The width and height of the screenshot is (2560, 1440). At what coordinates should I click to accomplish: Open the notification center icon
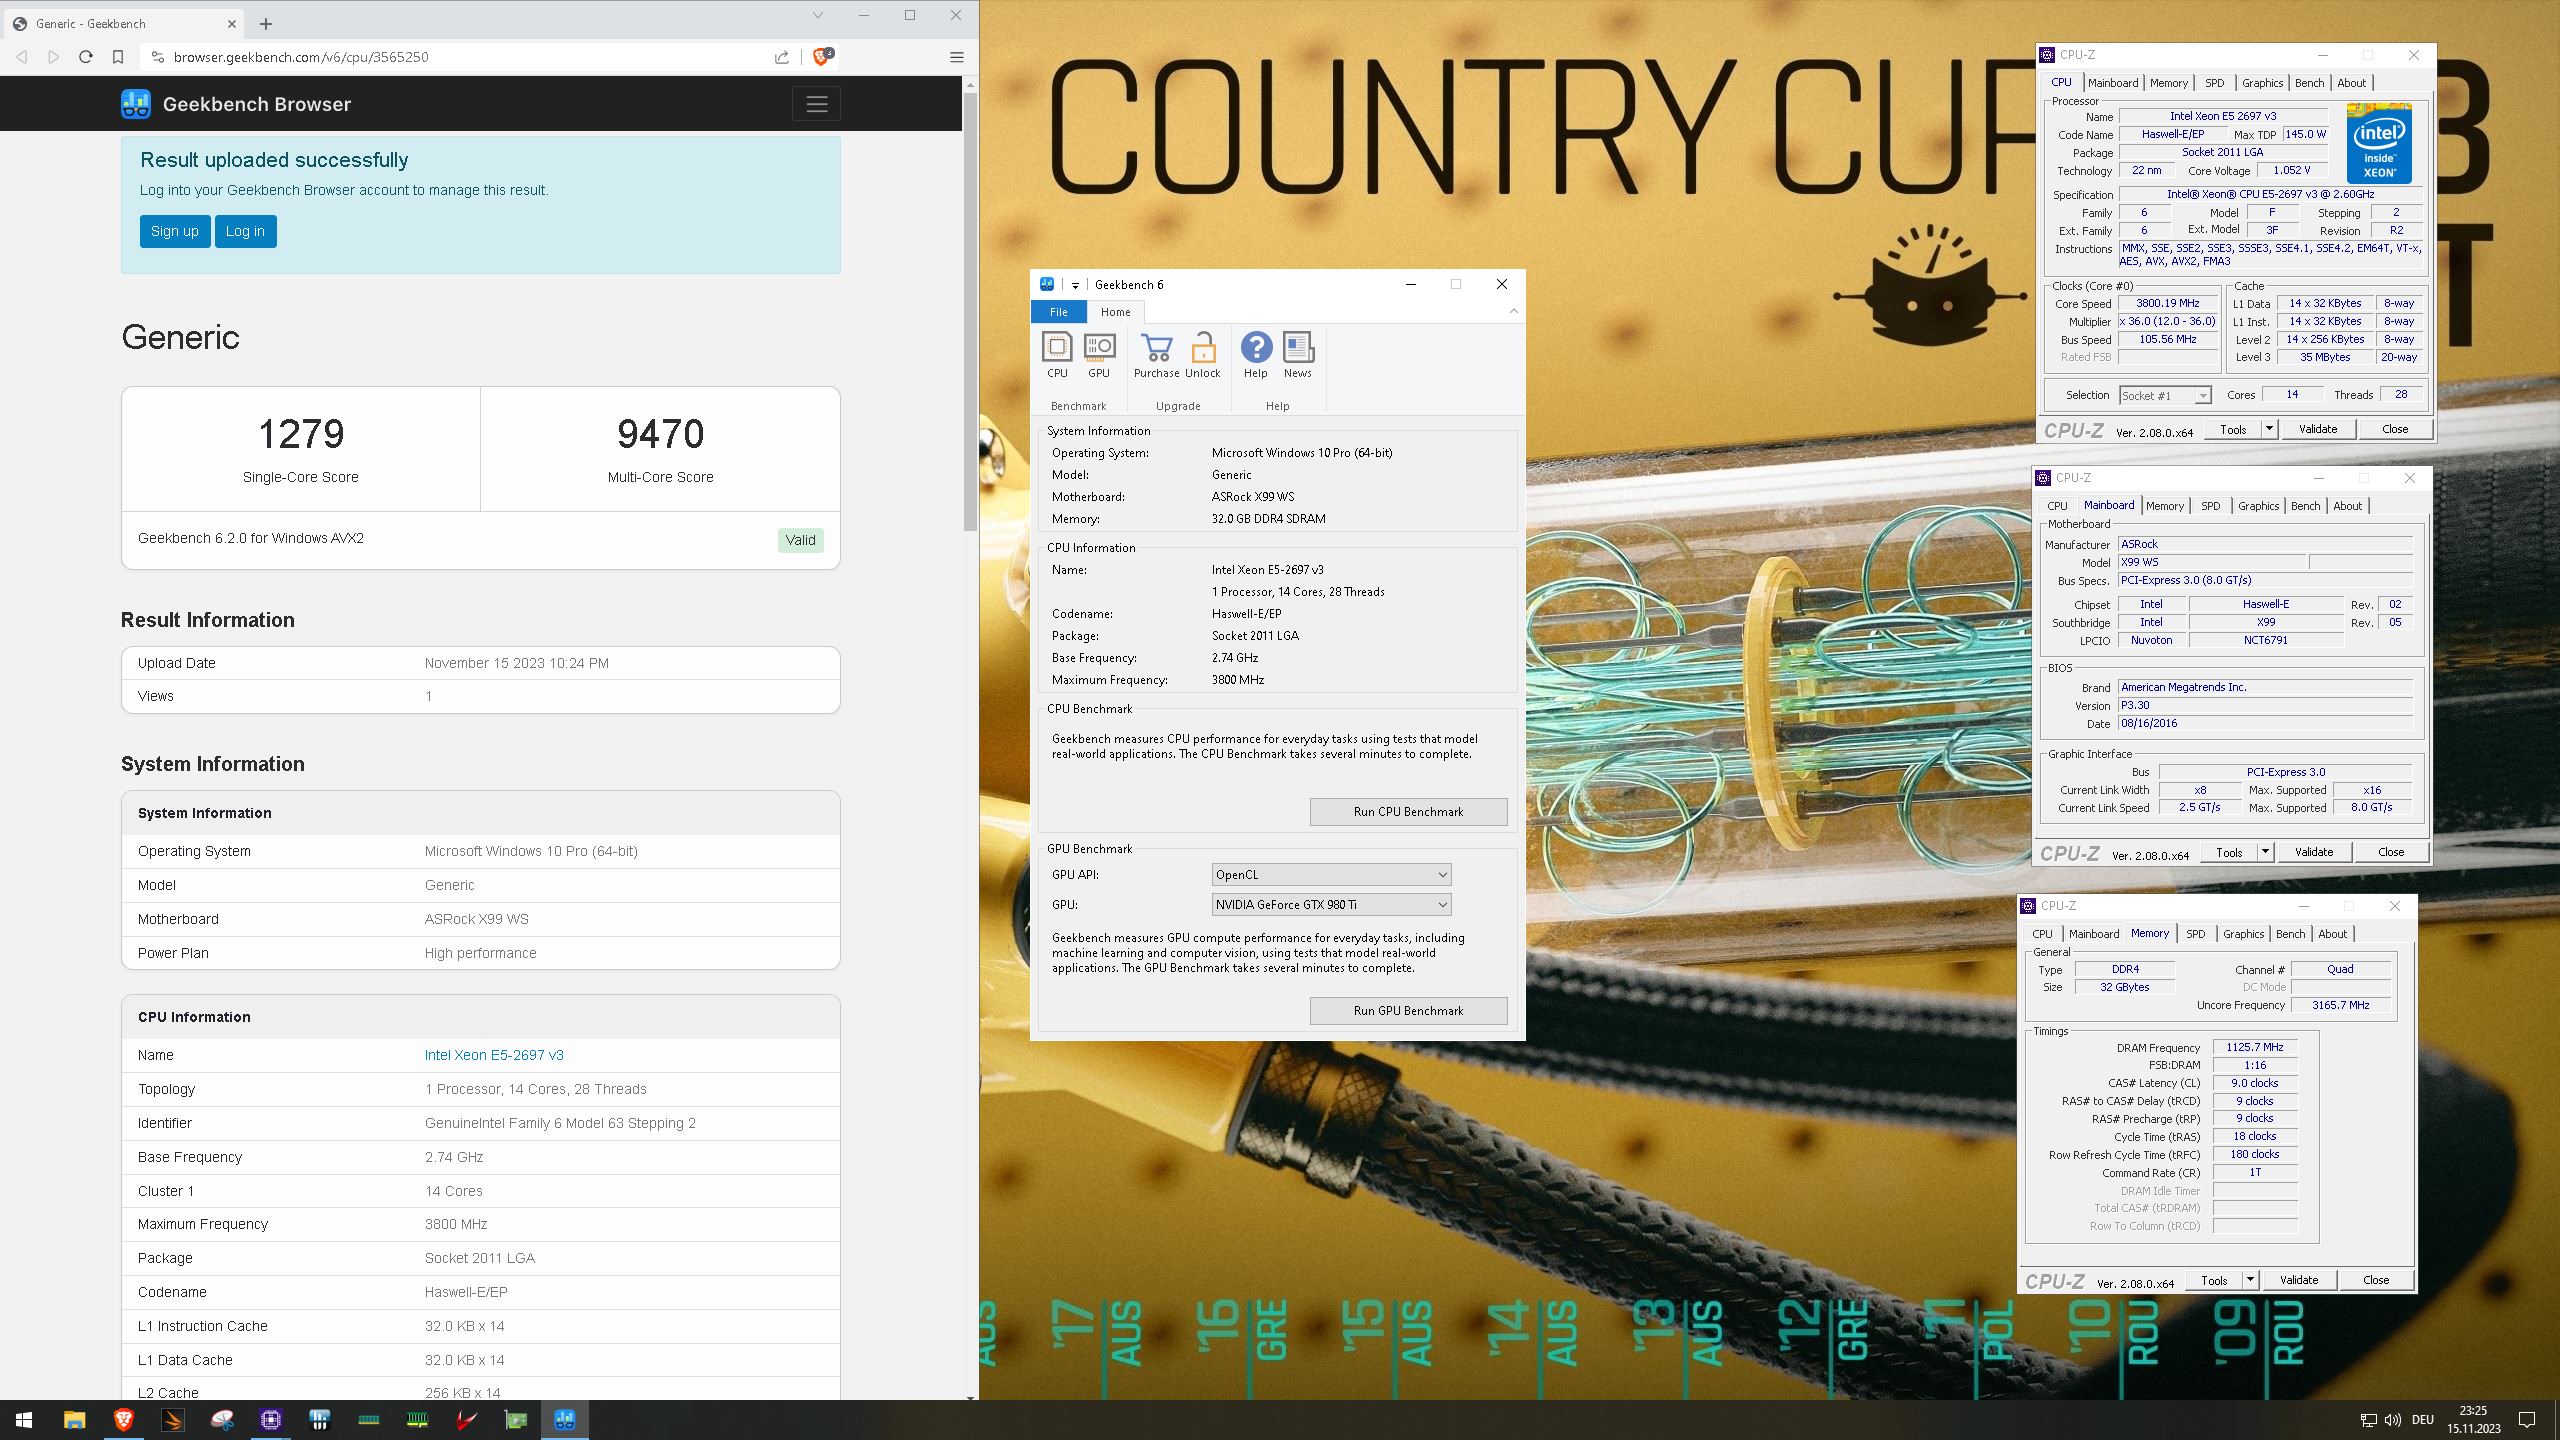coord(2527,1420)
